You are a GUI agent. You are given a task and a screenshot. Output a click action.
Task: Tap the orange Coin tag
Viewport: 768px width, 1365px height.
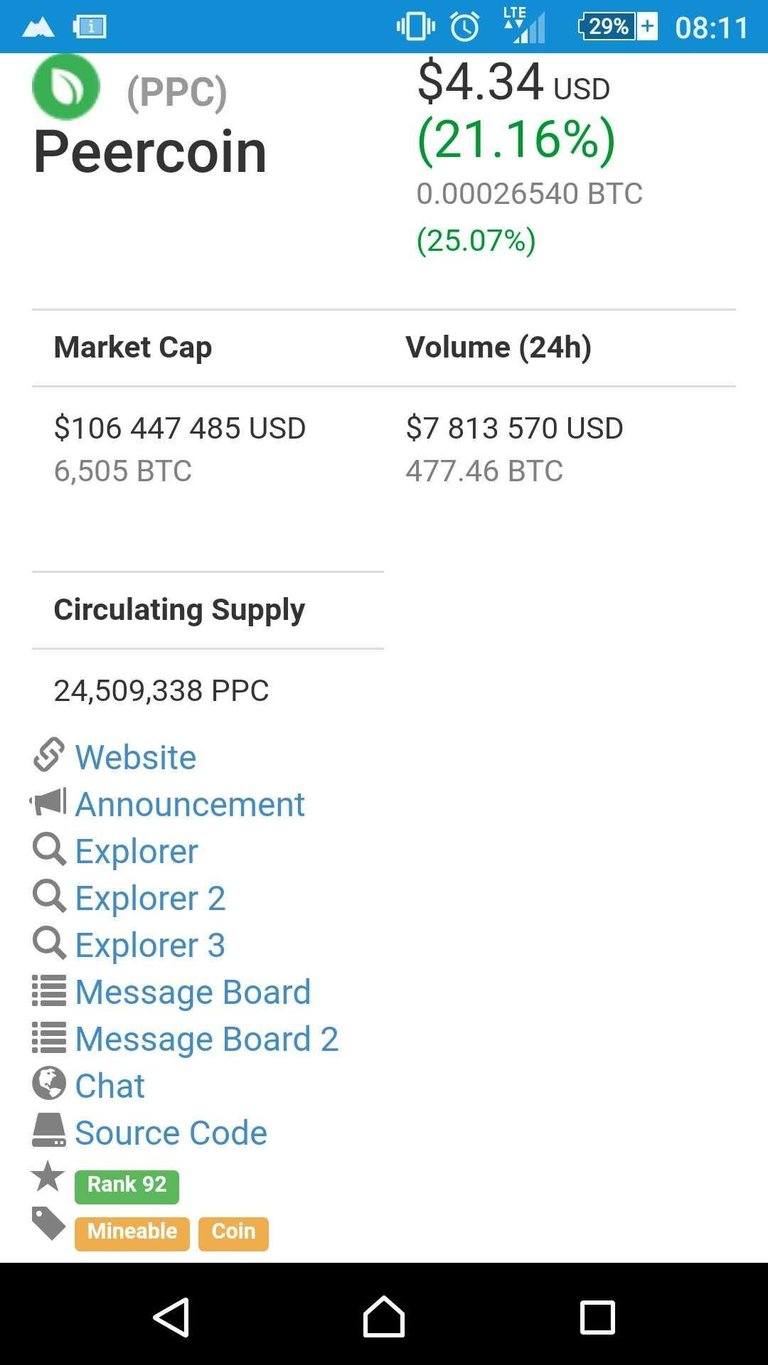tap(233, 1233)
